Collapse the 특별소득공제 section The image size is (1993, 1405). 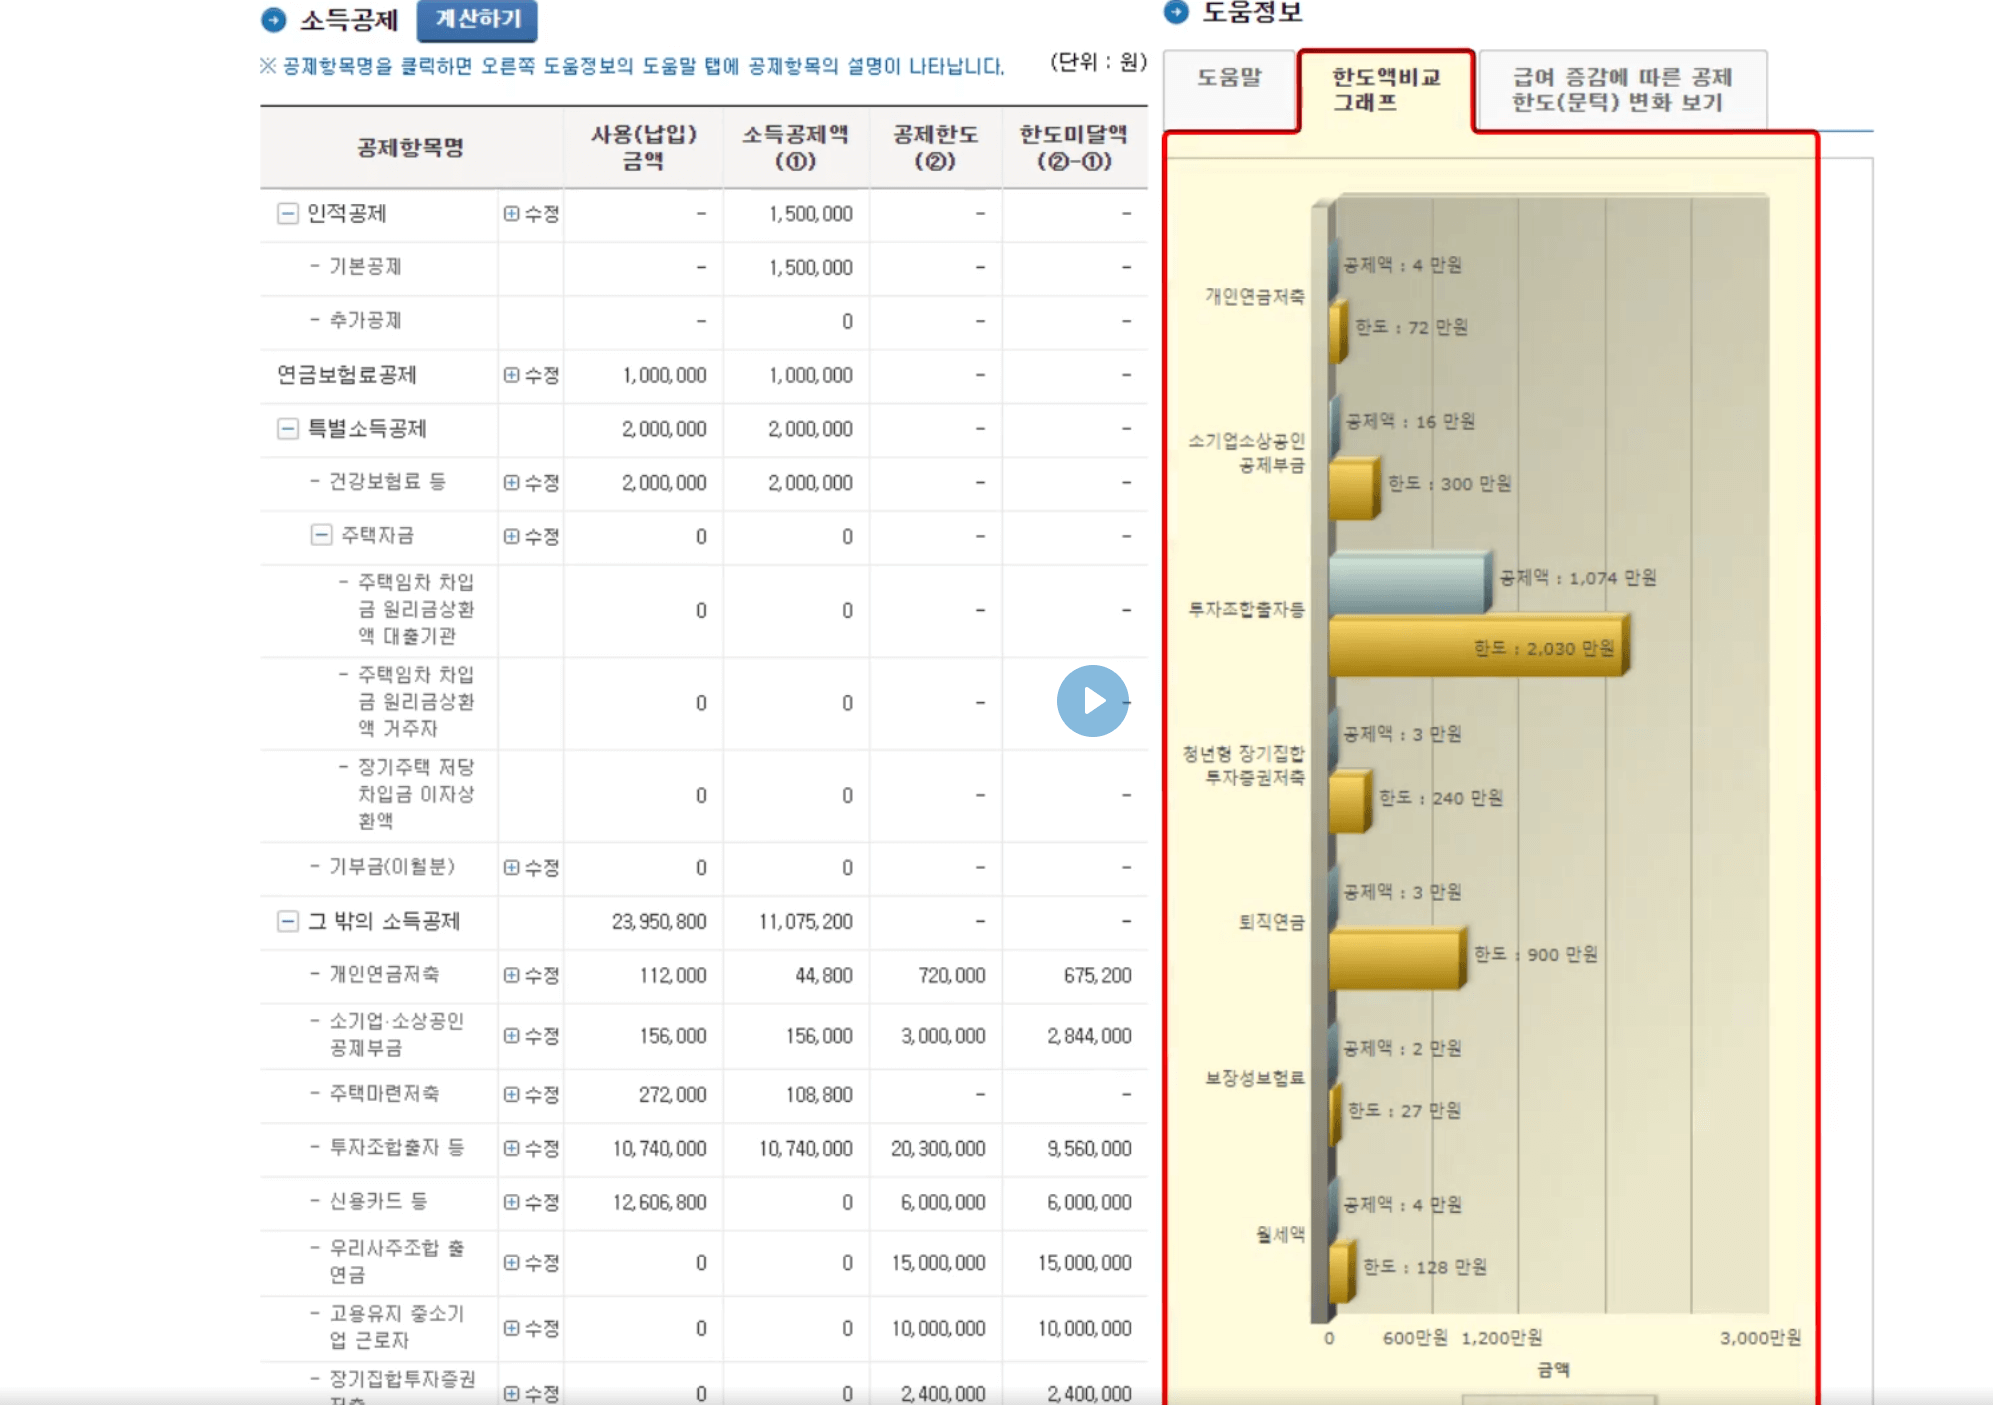pyautogui.click(x=289, y=429)
